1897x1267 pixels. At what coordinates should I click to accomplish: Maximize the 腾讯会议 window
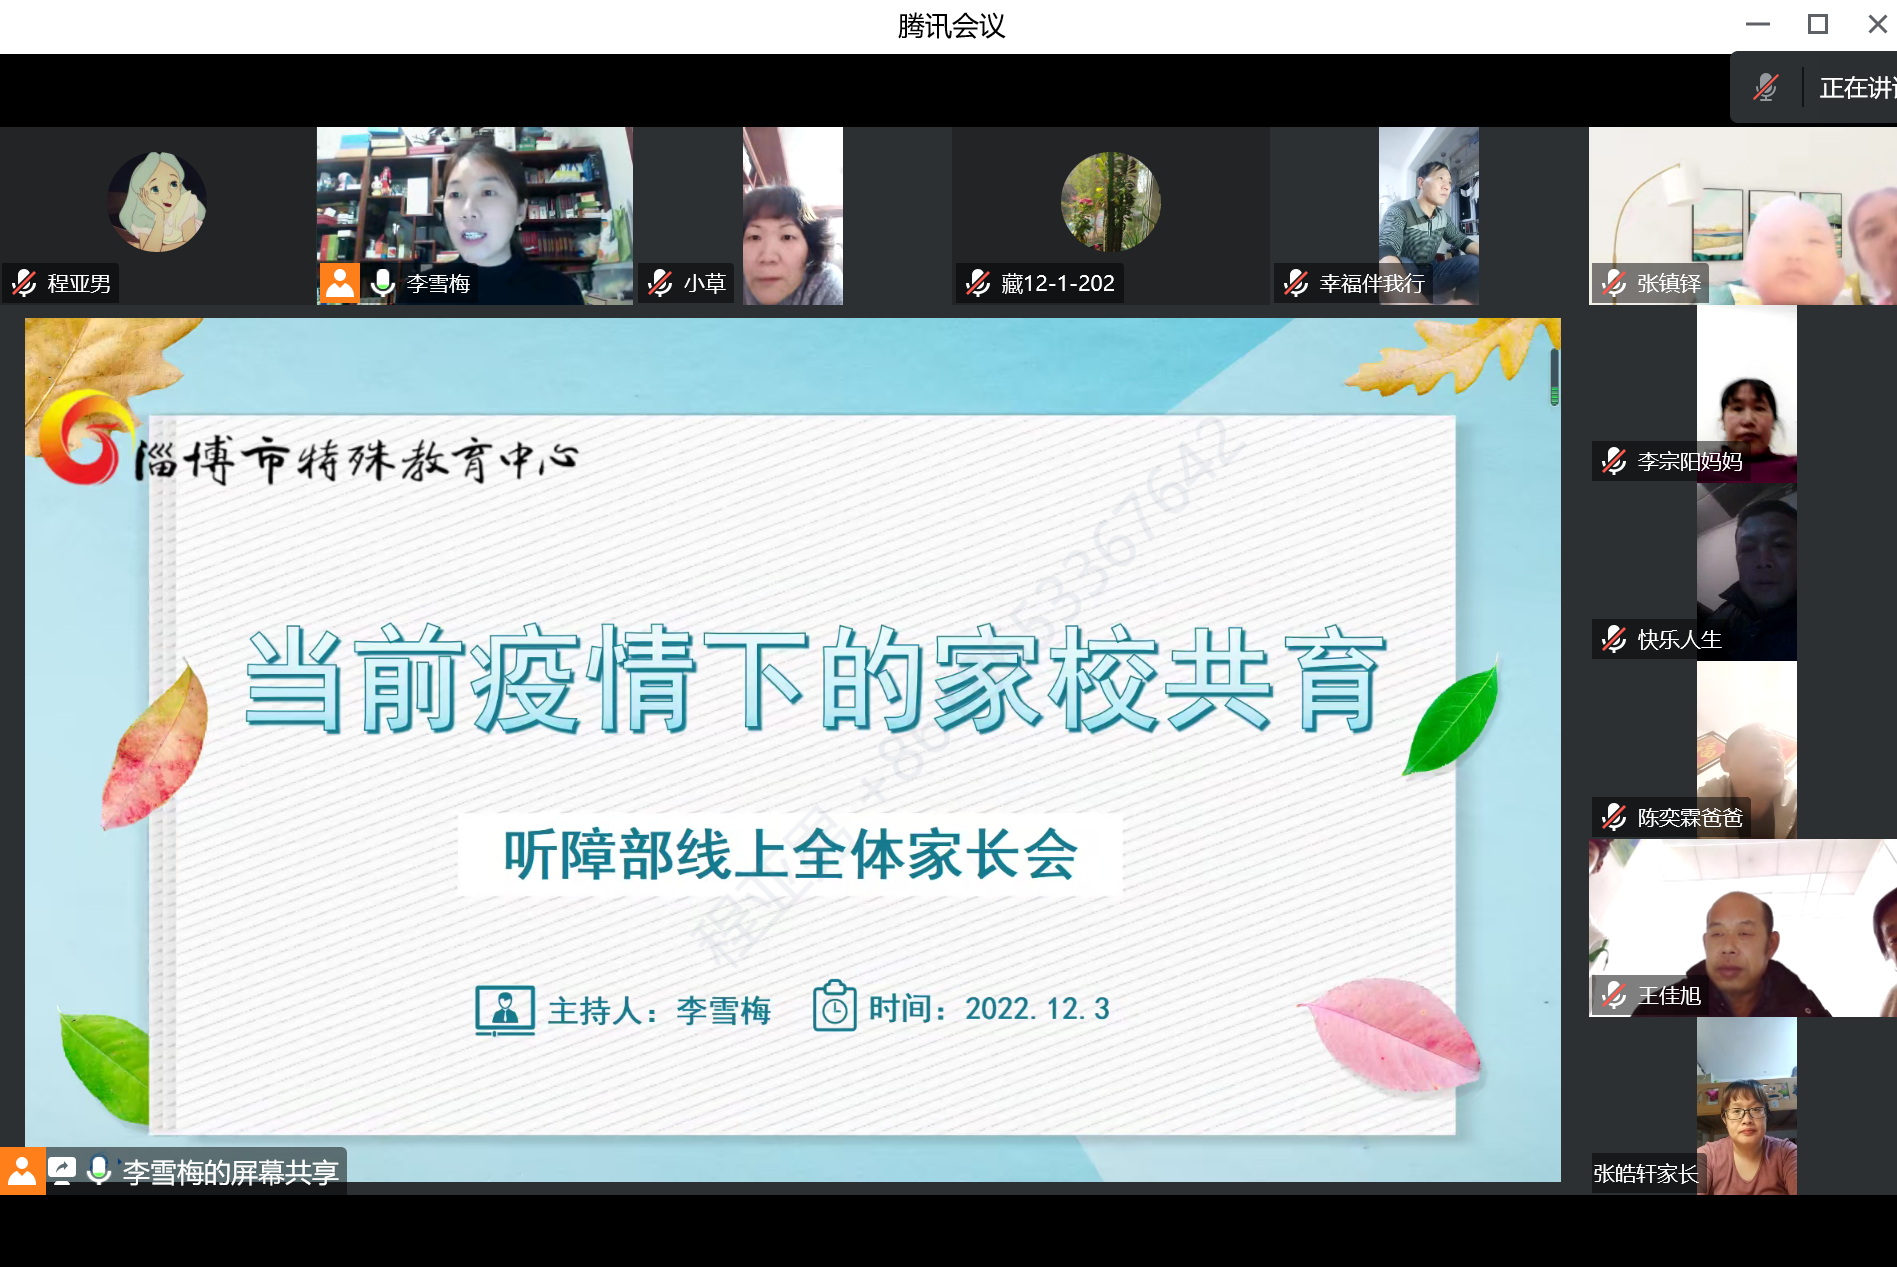pyautogui.click(x=1818, y=25)
